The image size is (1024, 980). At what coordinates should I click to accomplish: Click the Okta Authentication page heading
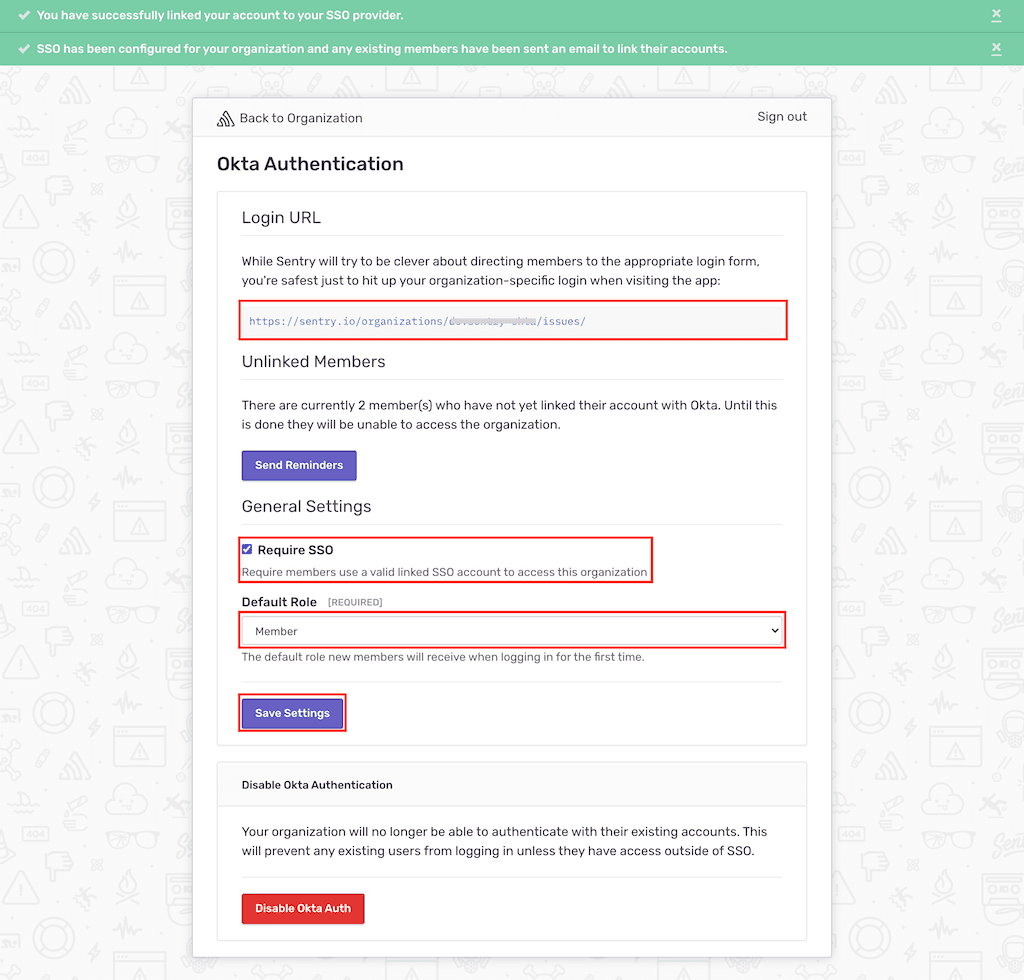pos(310,163)
